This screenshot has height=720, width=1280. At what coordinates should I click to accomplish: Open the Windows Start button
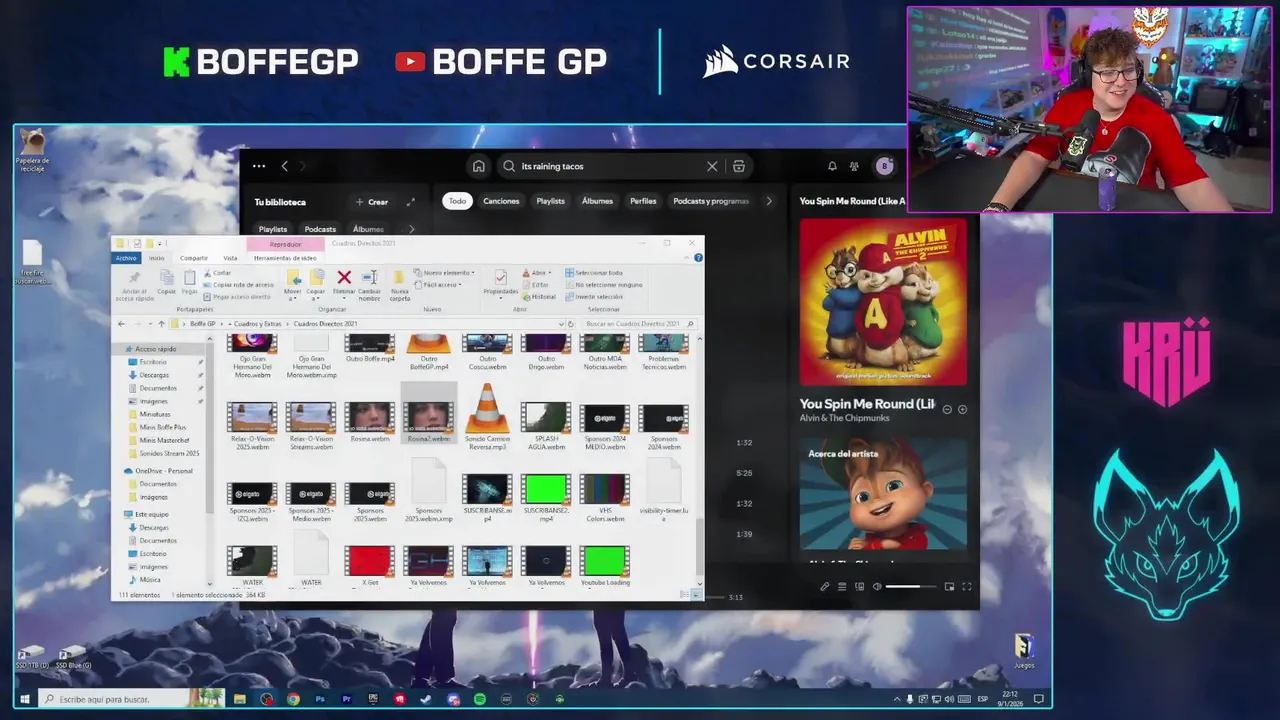tap(25, 699)
